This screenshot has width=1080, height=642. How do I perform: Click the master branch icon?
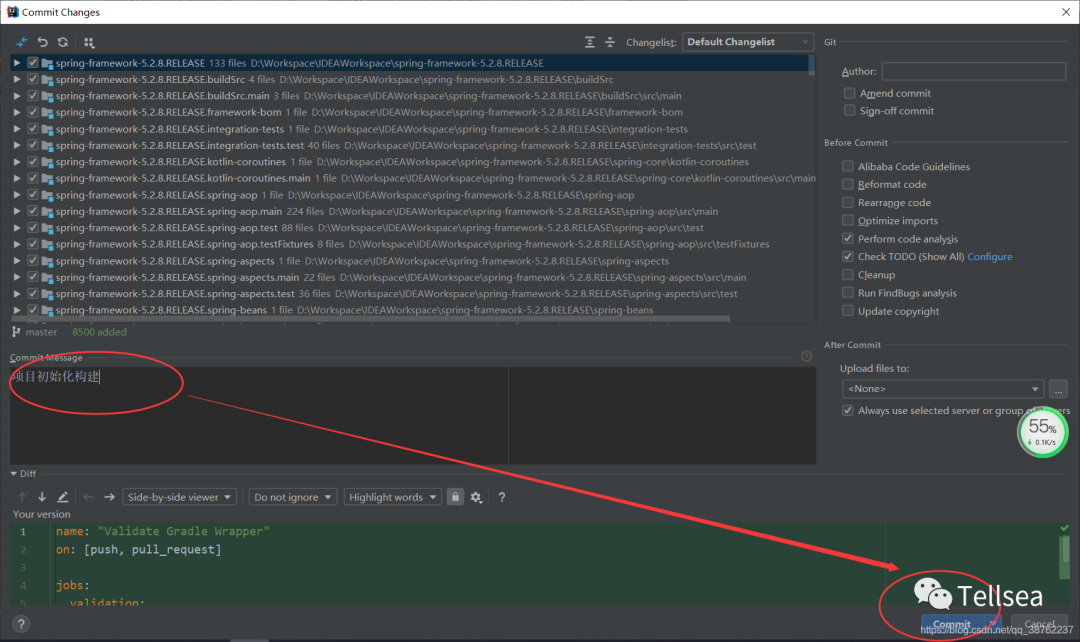point(16,331)
